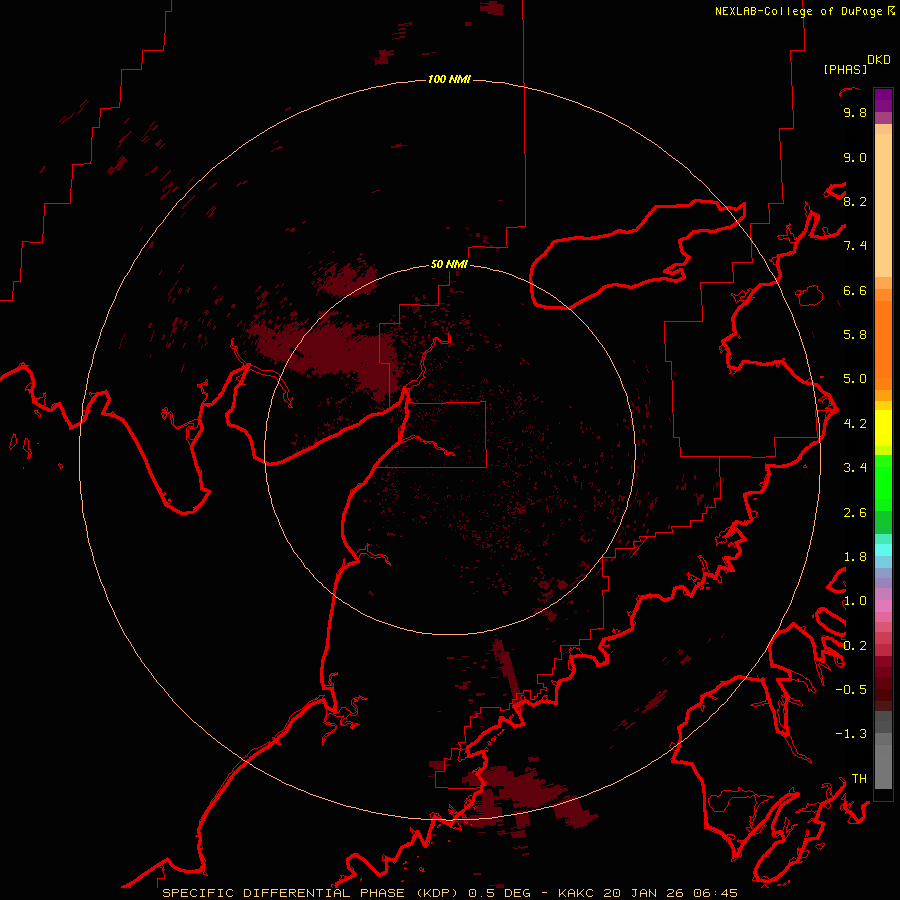900x900 pixels.
Task: Click the 2.6 color scale value
Action: click(855, 513)
